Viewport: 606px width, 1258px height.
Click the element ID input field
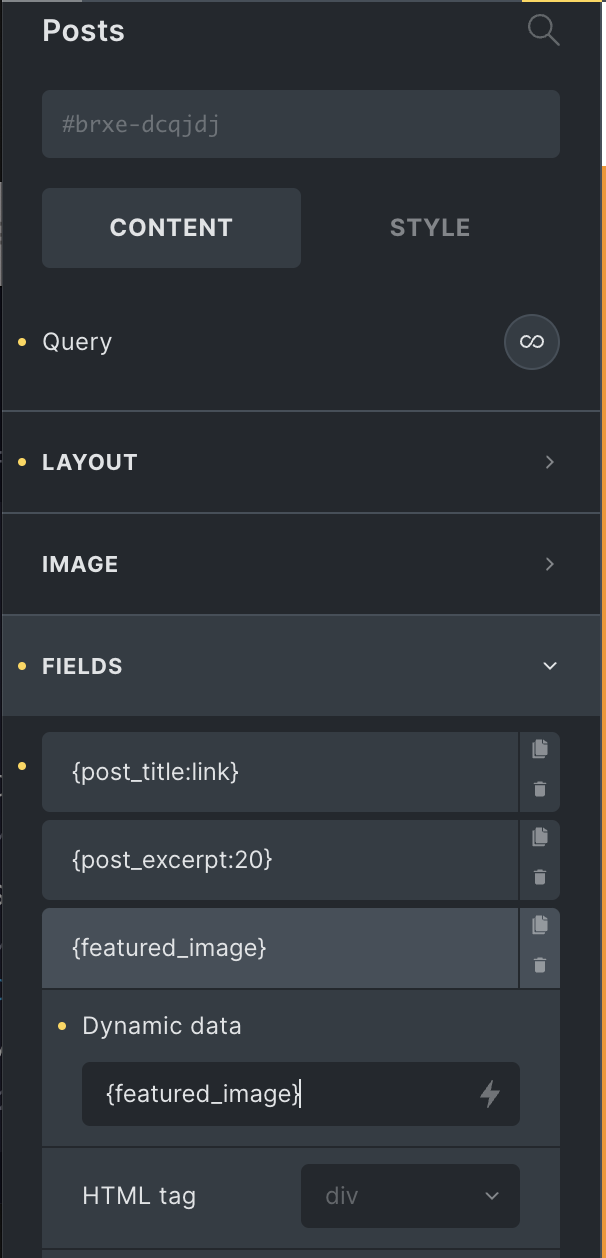[301, 125]
